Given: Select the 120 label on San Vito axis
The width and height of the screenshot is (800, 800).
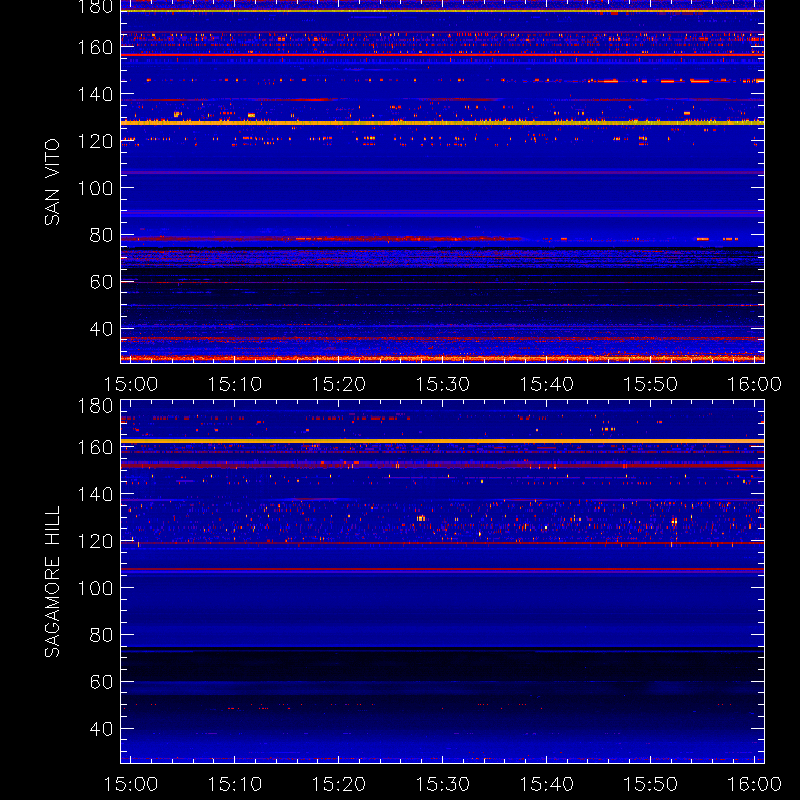Looking at the screenshot, I should click(x=95, y=141).
